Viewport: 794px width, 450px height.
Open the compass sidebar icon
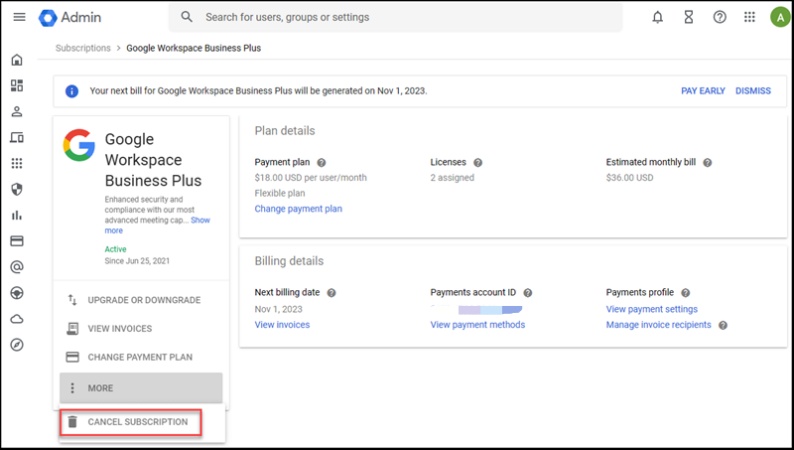17,345
